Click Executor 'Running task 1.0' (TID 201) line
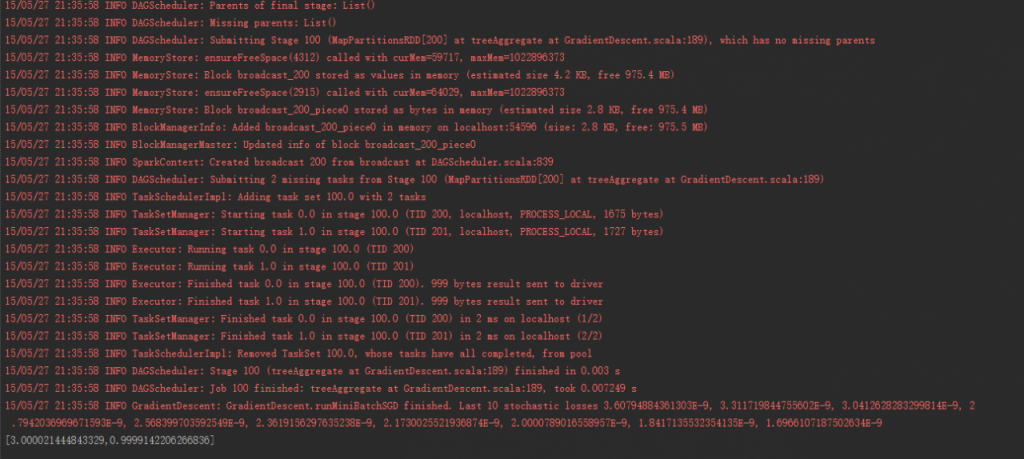The image size is (1024, 459). click(x=210, y=266)
